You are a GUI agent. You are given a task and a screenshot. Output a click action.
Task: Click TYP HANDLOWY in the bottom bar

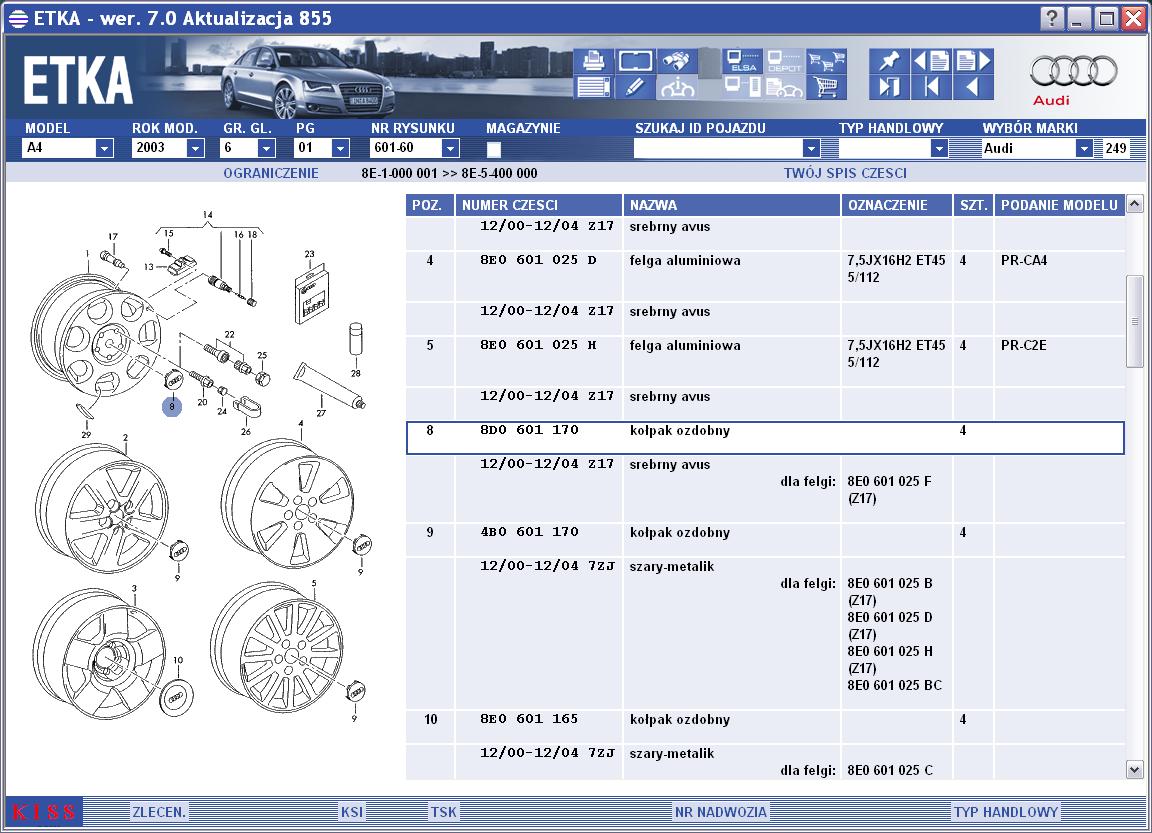point(1006,812)
